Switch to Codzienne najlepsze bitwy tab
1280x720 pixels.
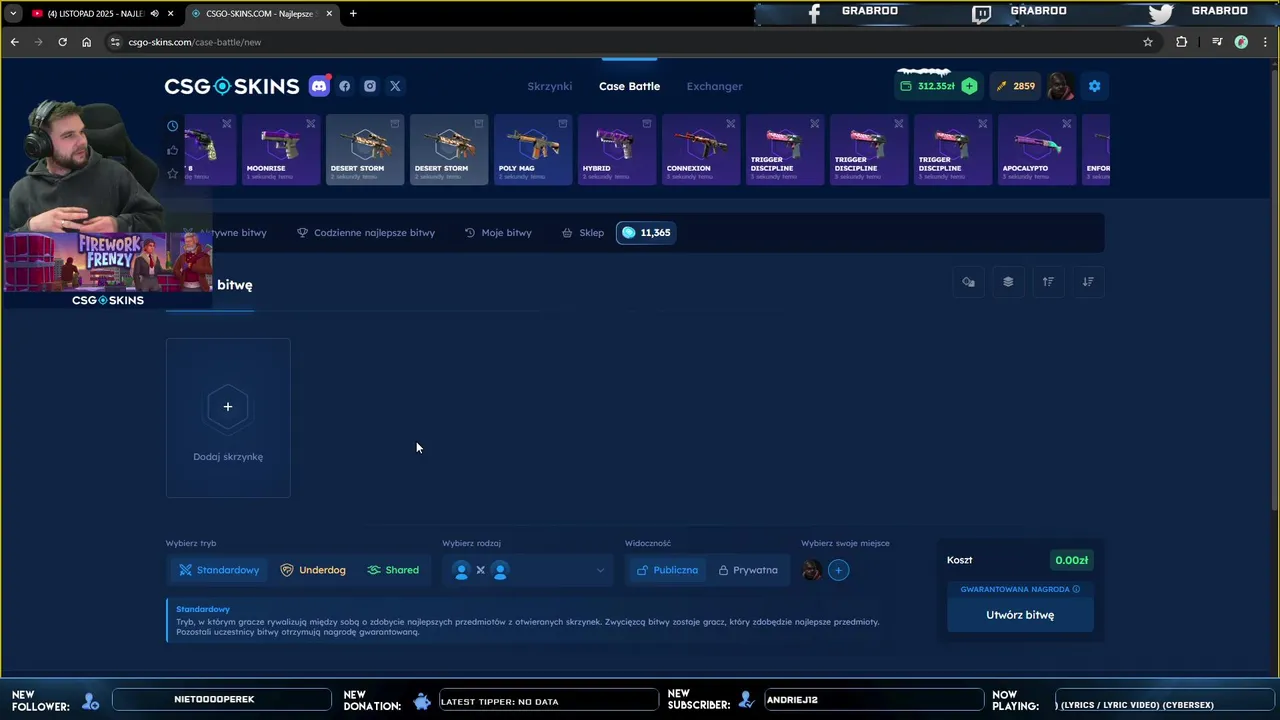point(366,233)
